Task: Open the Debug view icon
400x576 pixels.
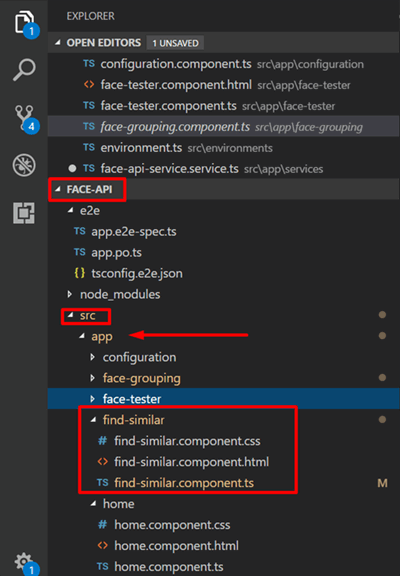Action: coord(24,165)
